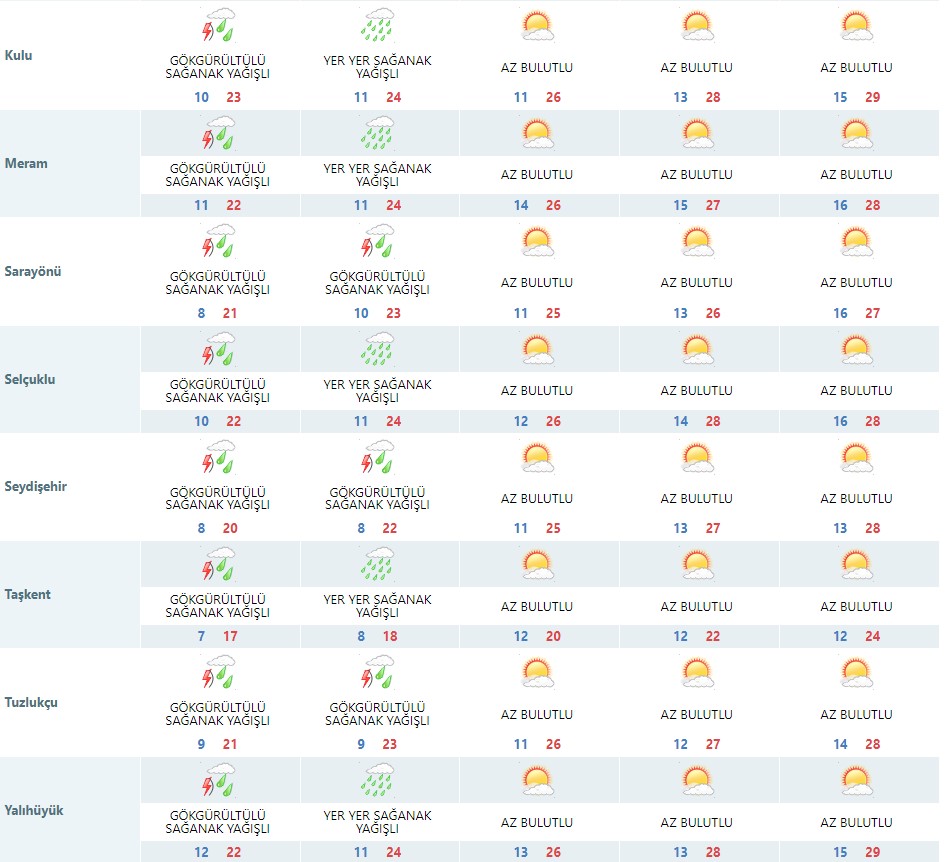Click Meram's scattered showers cloud icon

[x=377, y=133]
